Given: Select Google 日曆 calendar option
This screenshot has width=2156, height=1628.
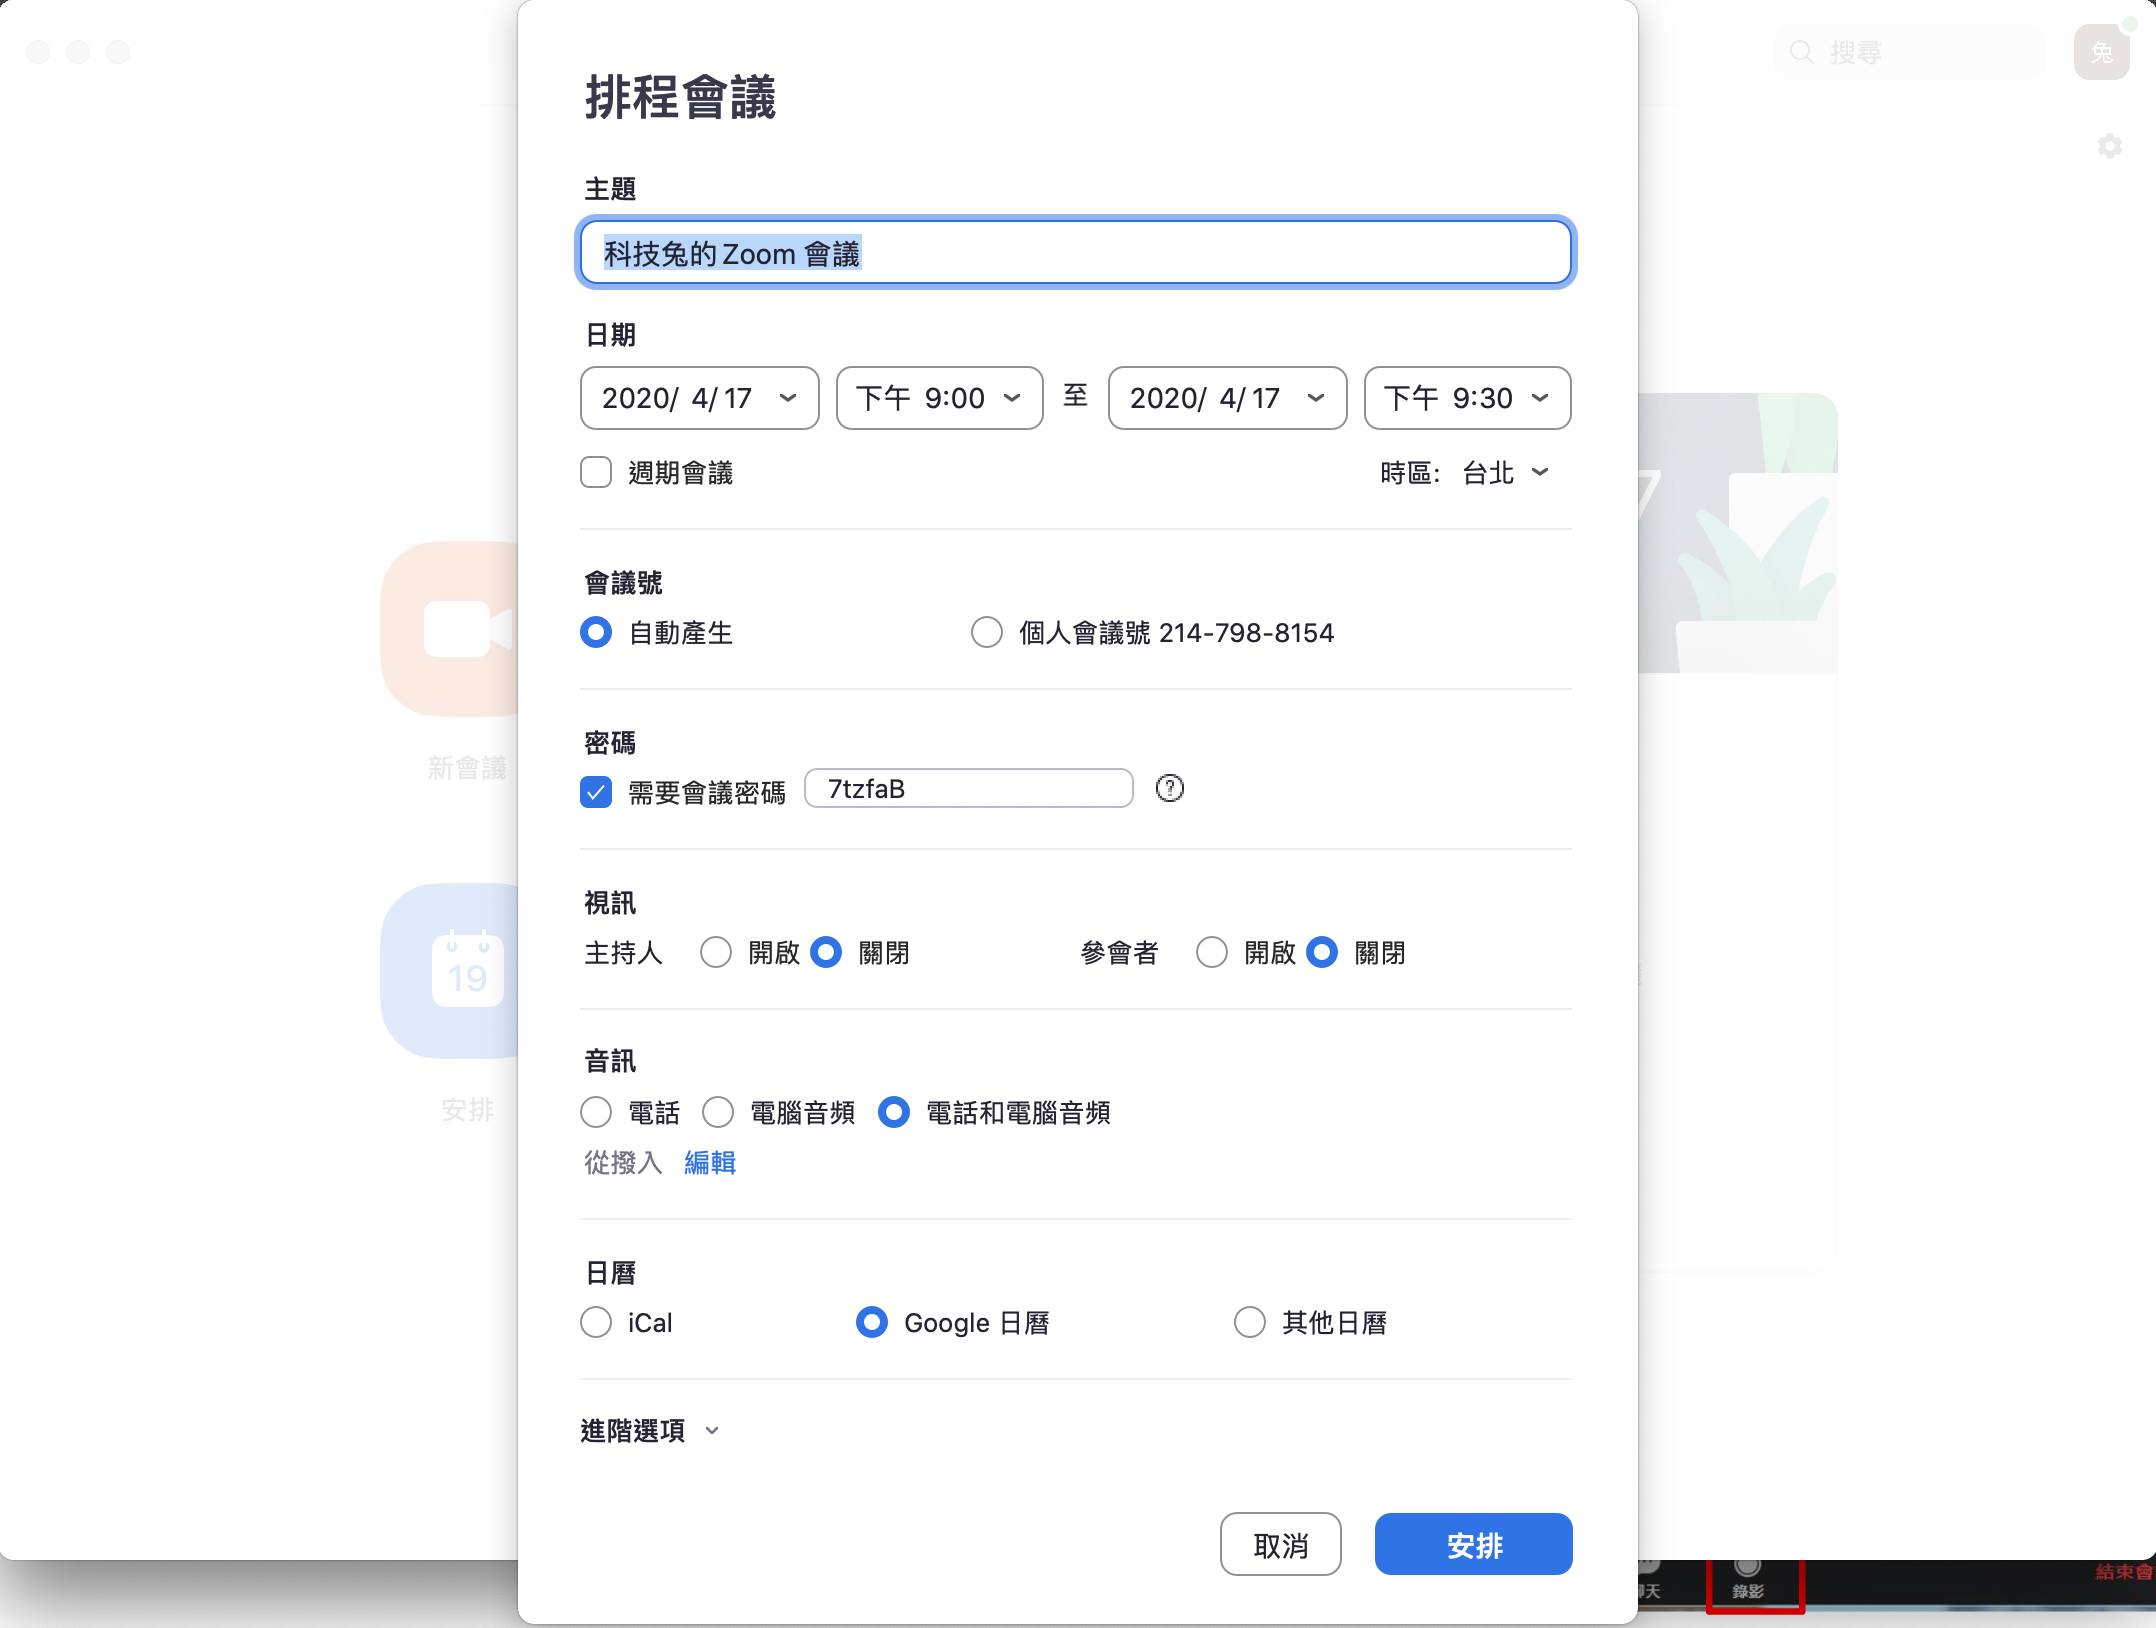Looking at the screenshot, I should point(872,1322).
